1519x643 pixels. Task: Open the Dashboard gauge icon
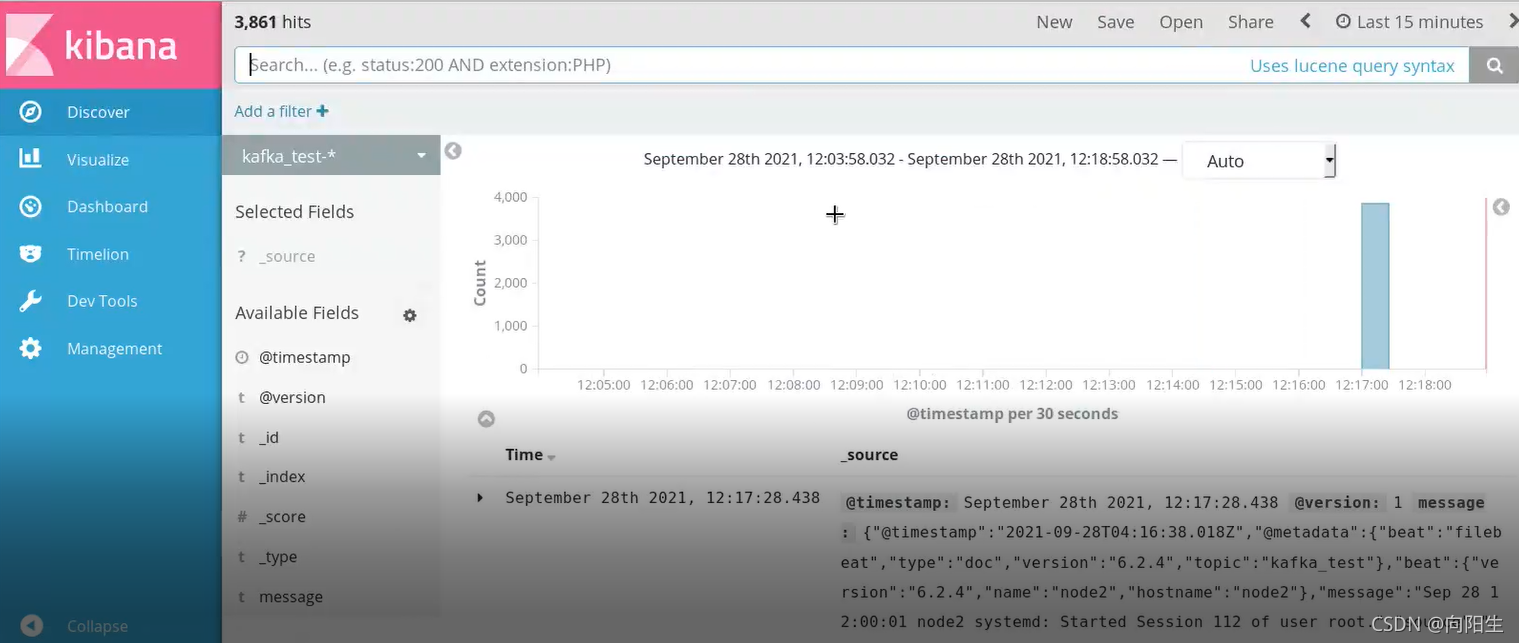click(31, 207)
